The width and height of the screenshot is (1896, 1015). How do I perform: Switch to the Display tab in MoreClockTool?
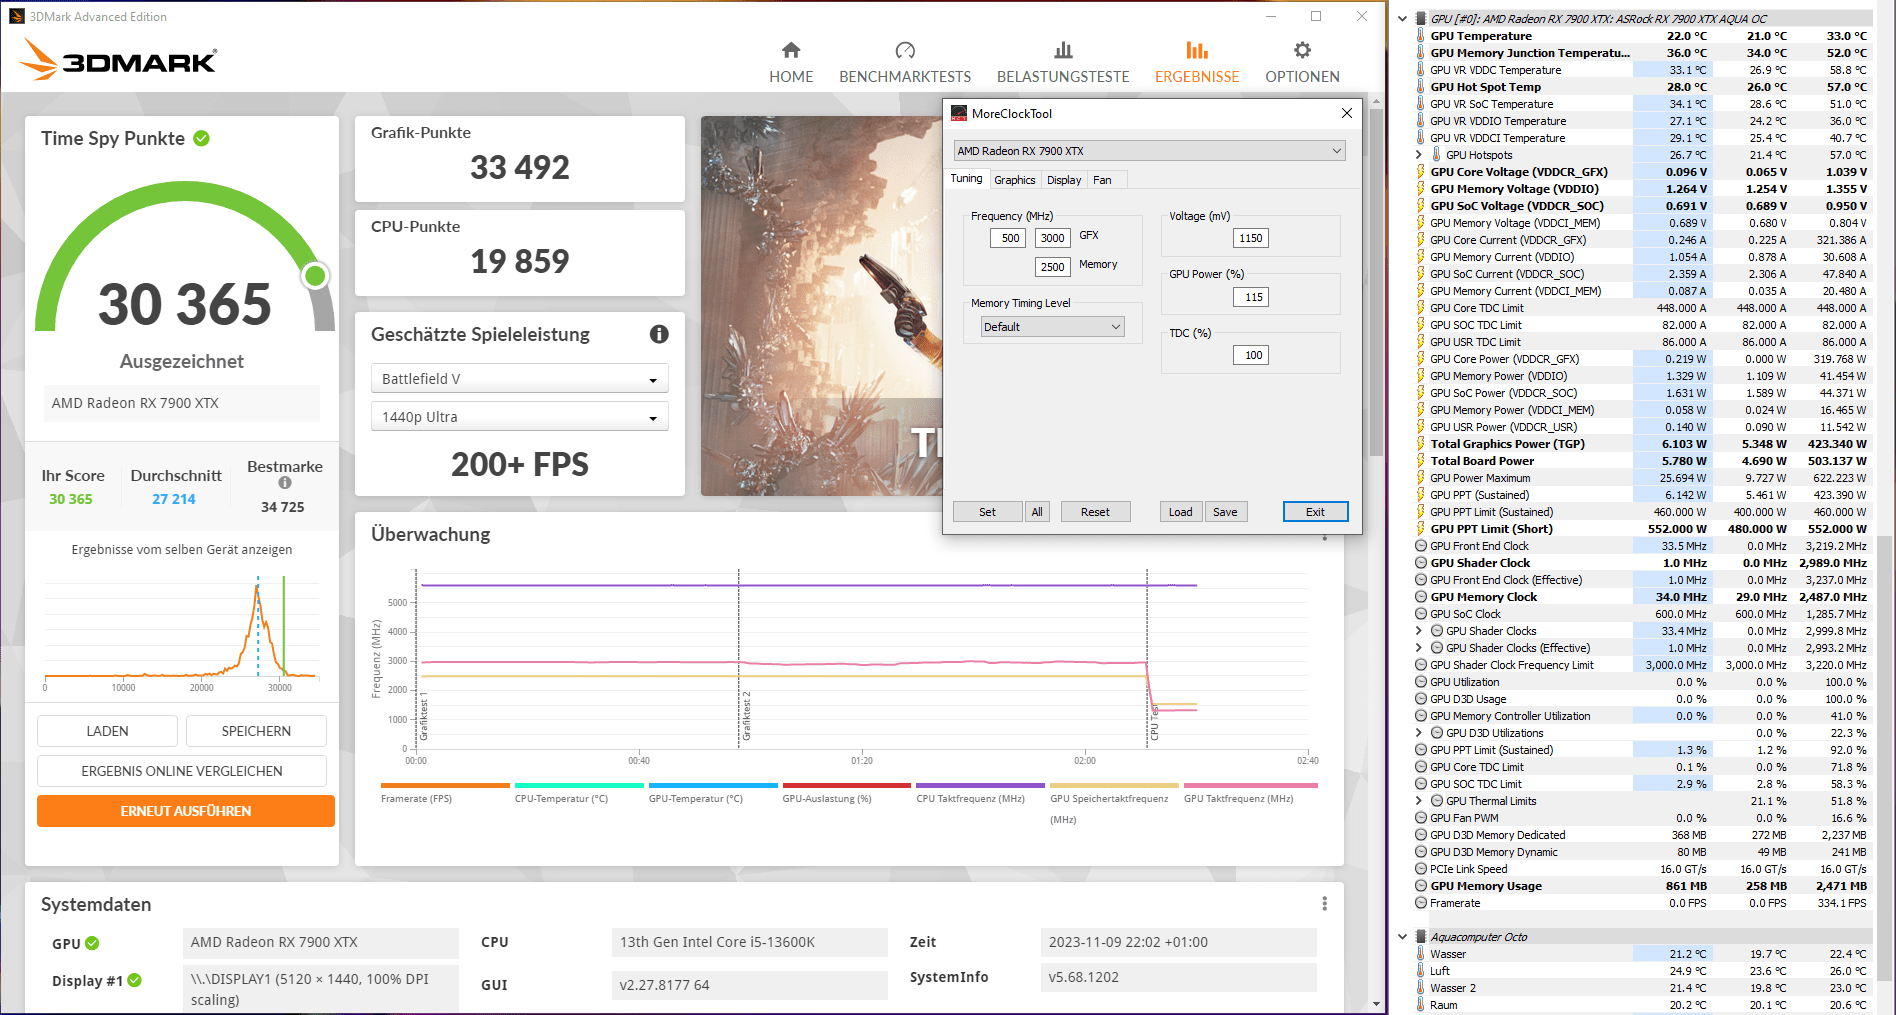tap(1064, 180)
